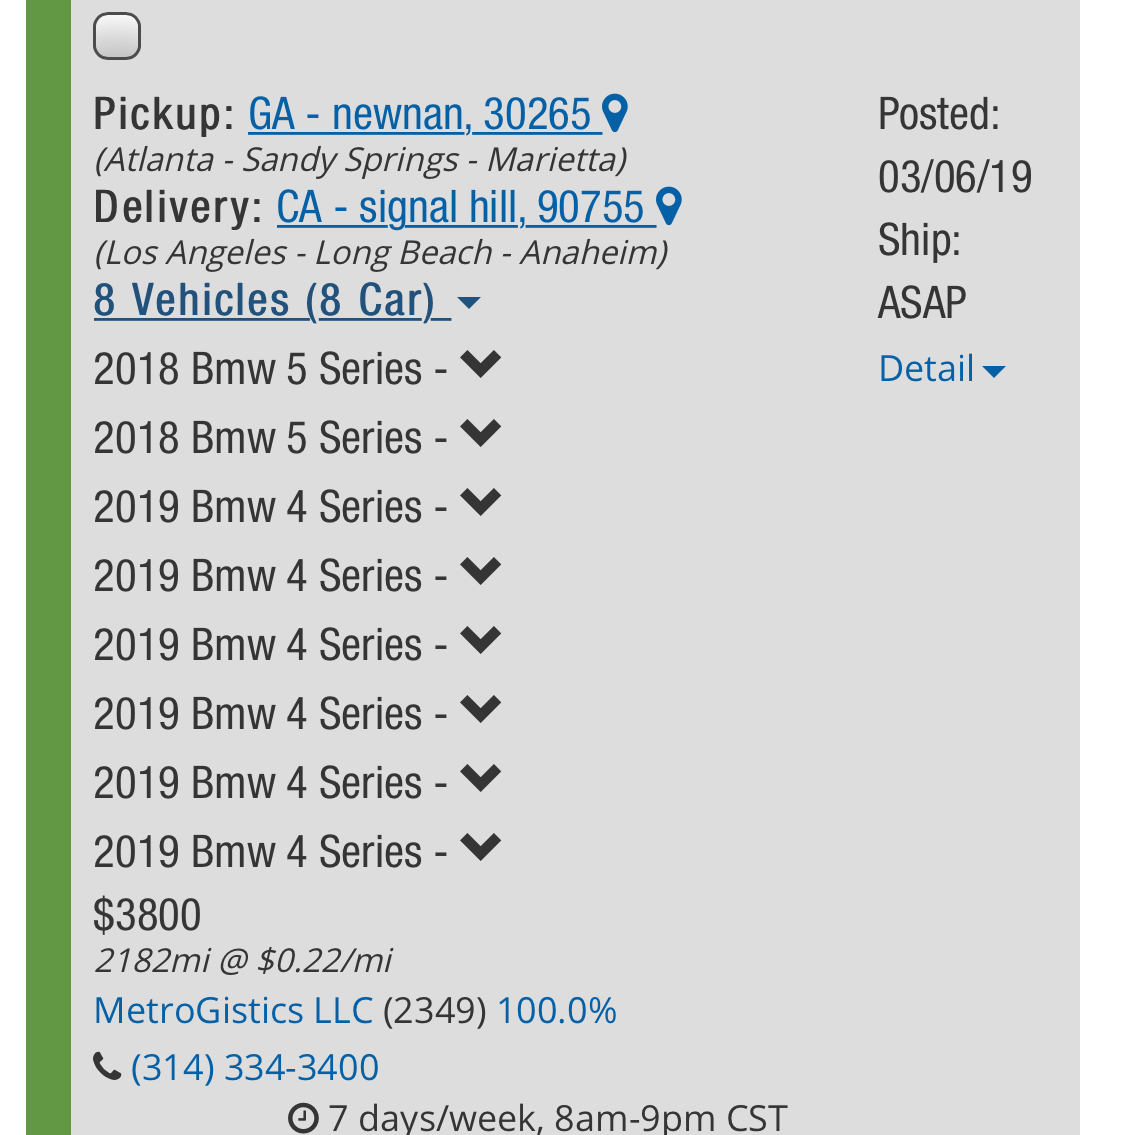Expand last 2019 Bmw 4 Series chevron
1125x1135 pixels.
(x=480, y=849)
